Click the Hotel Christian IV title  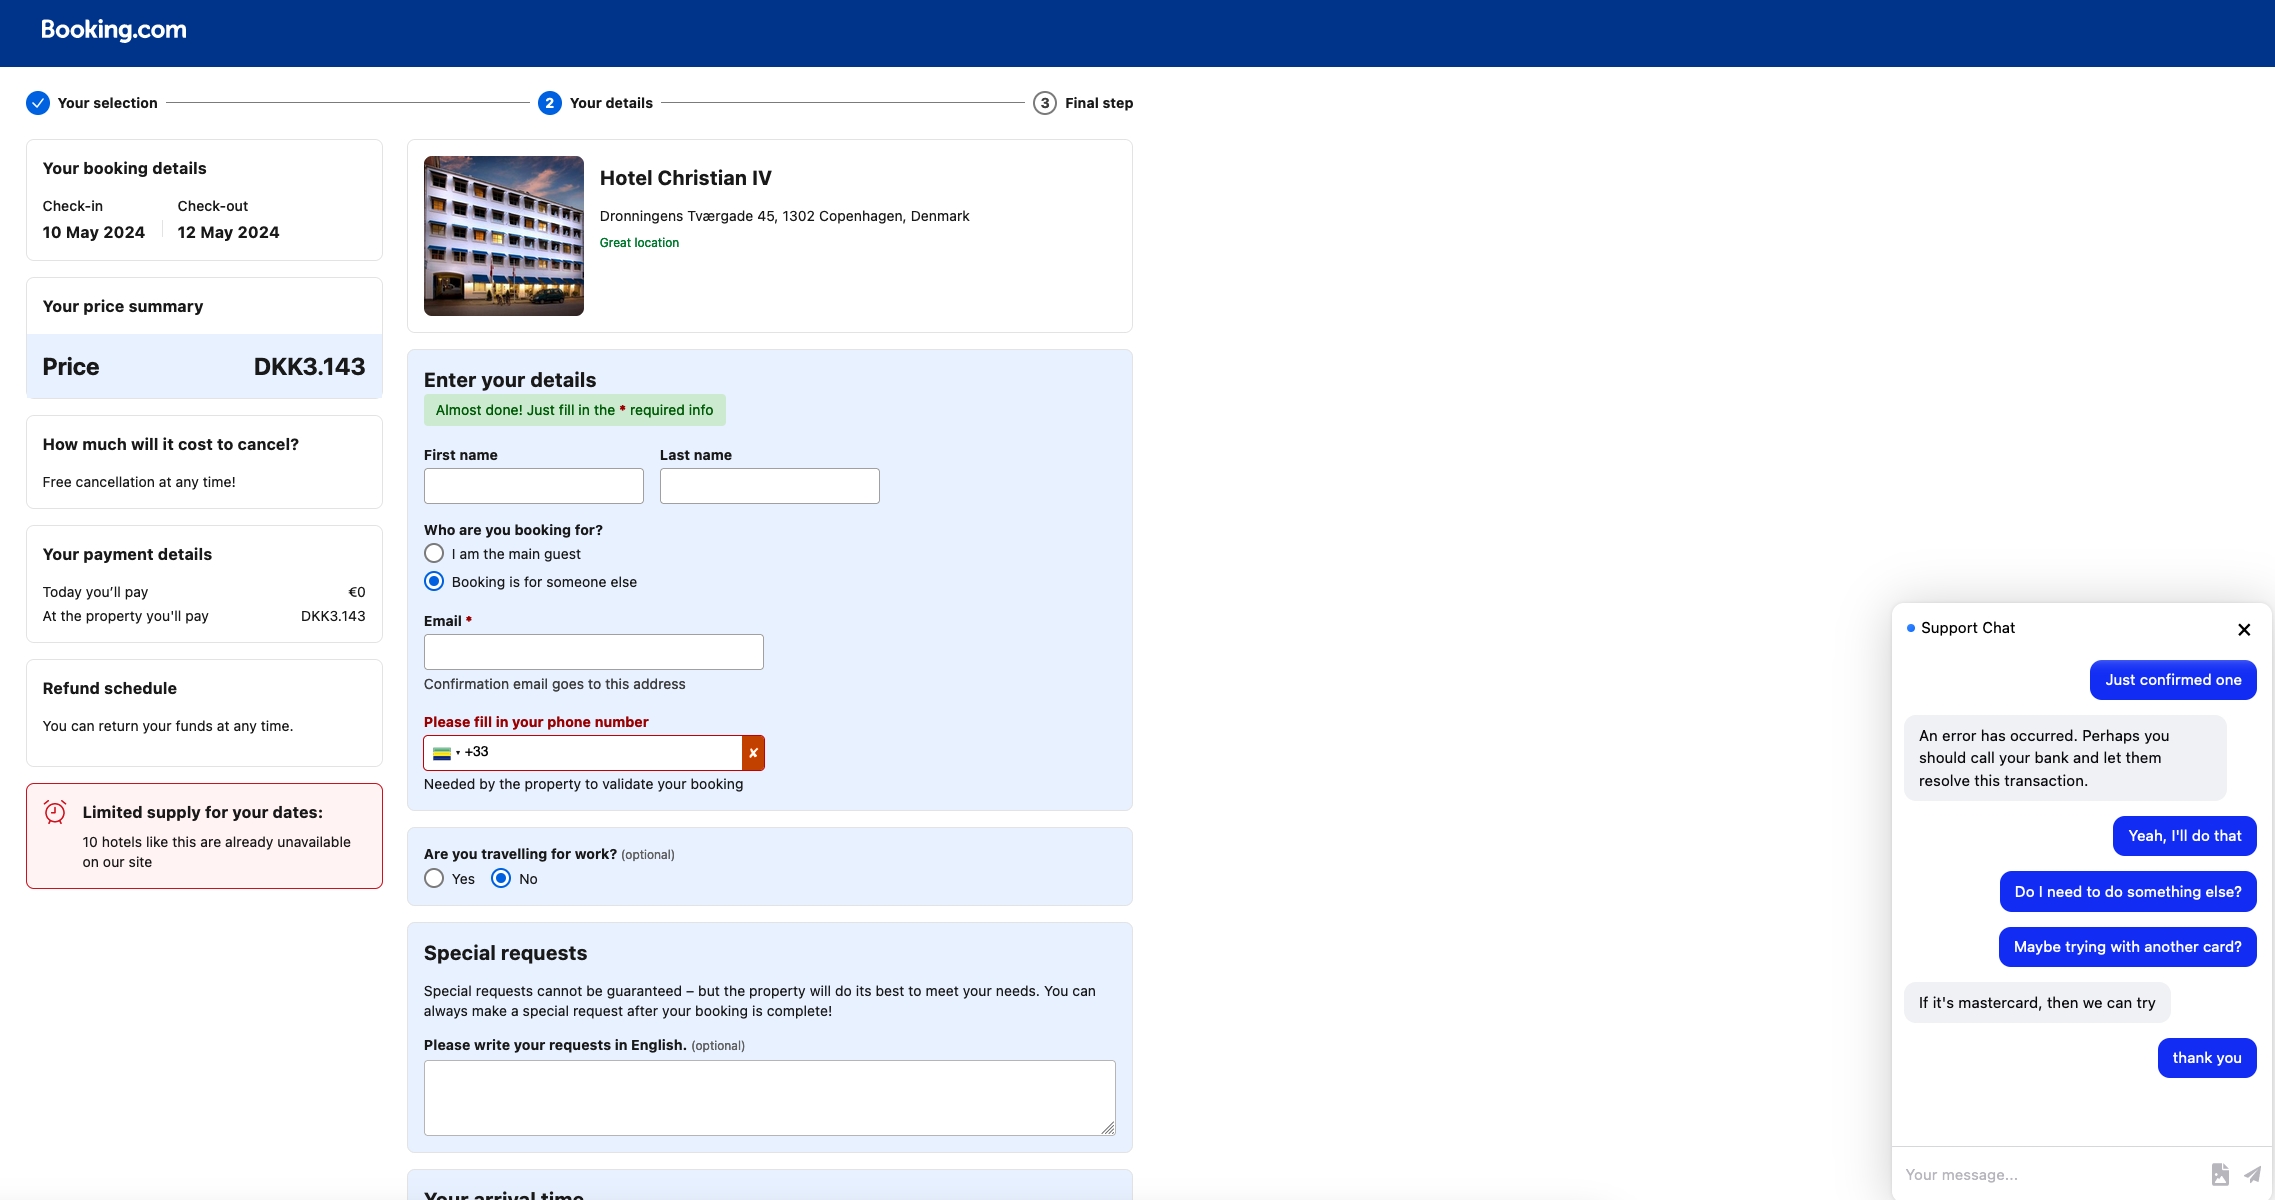pos(685,178)
